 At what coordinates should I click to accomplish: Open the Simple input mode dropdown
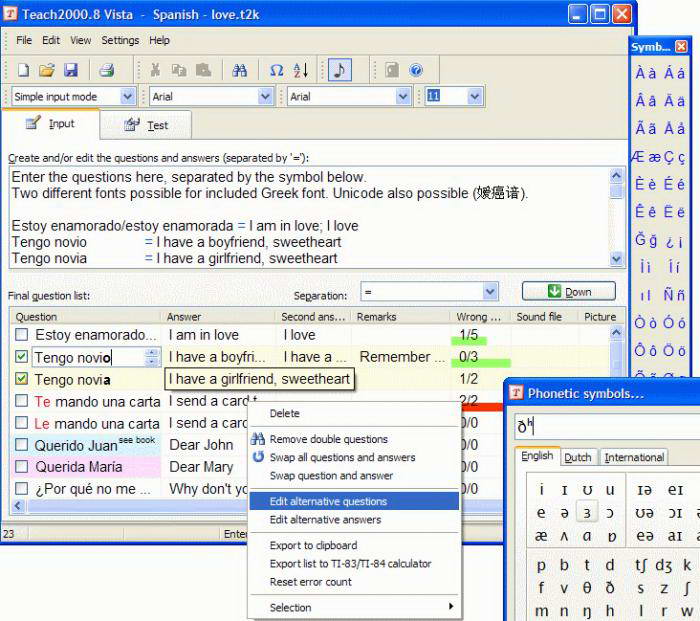128,96
